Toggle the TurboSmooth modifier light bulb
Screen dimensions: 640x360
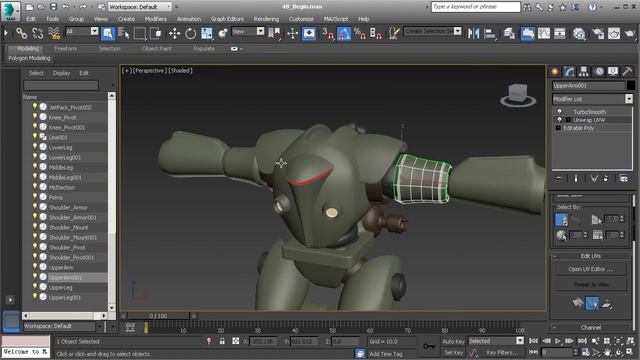559,111
